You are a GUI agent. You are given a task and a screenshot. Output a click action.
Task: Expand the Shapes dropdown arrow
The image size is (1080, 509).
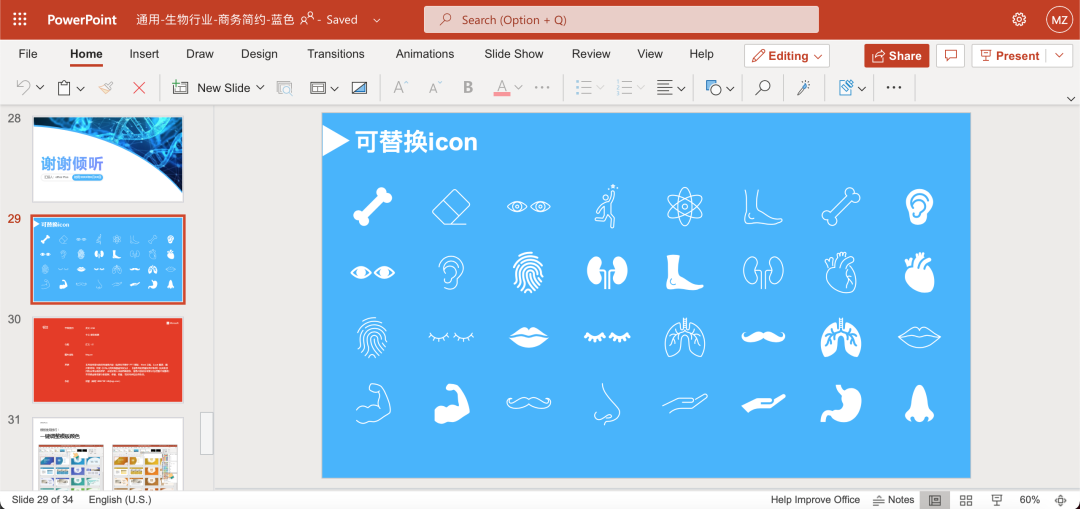(x=730, y=88)
